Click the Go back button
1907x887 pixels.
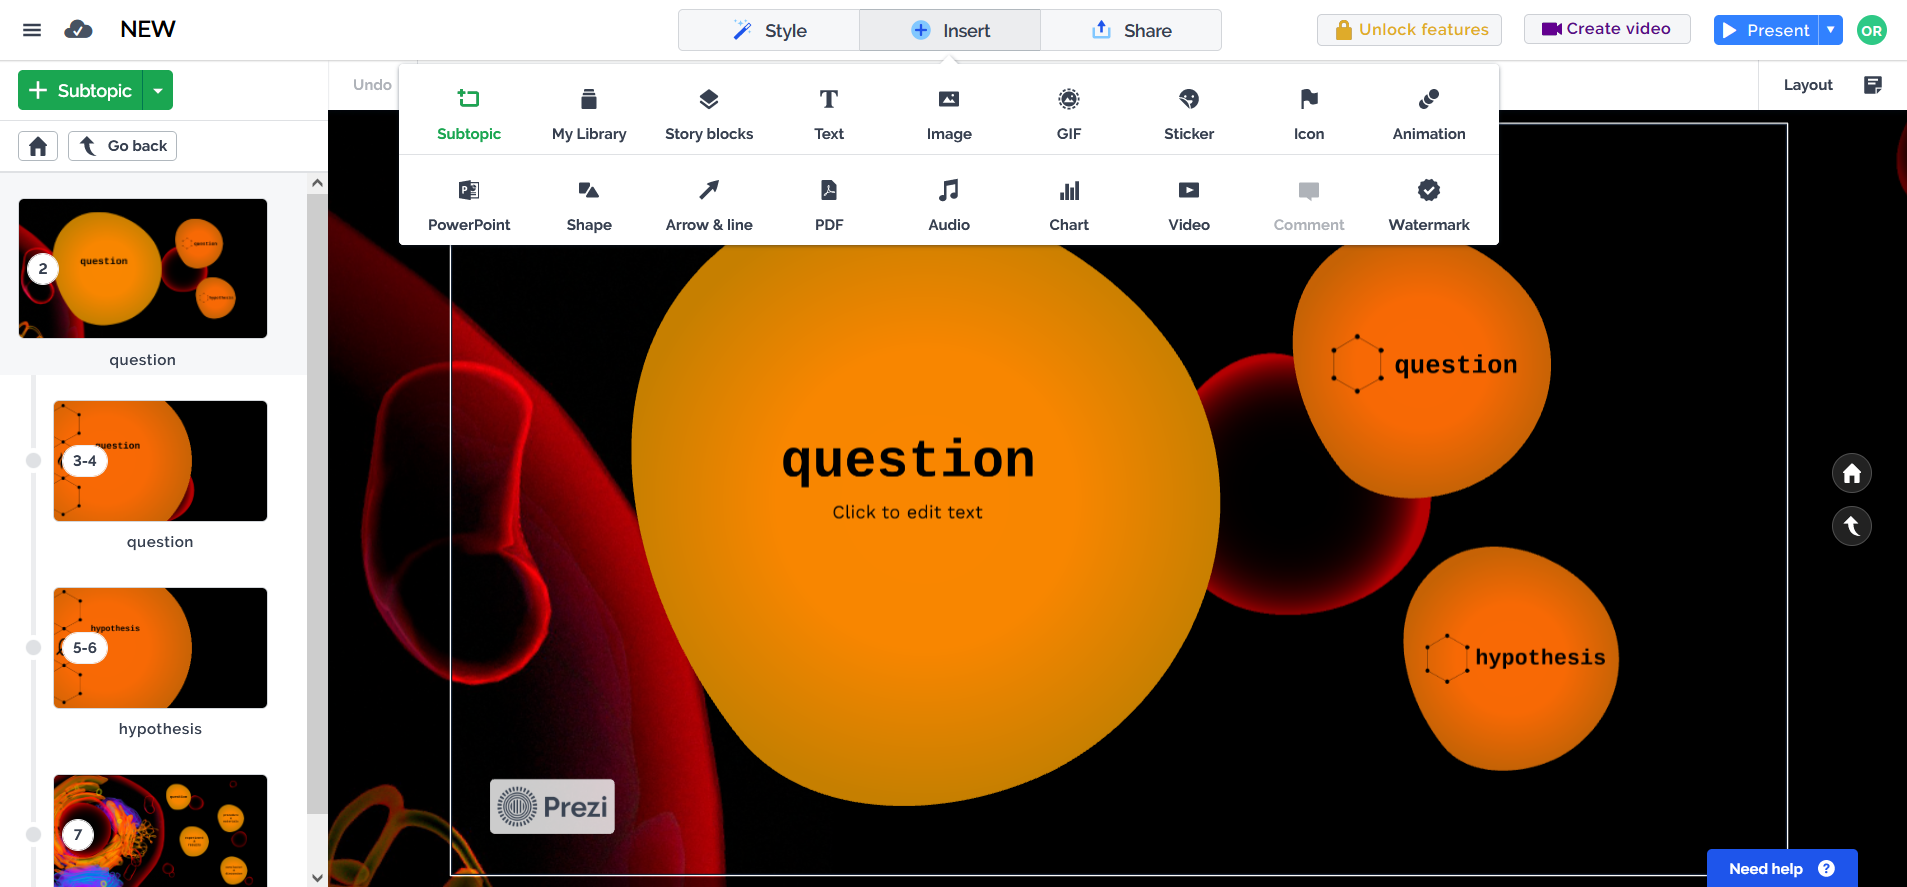tap(122, 146)
